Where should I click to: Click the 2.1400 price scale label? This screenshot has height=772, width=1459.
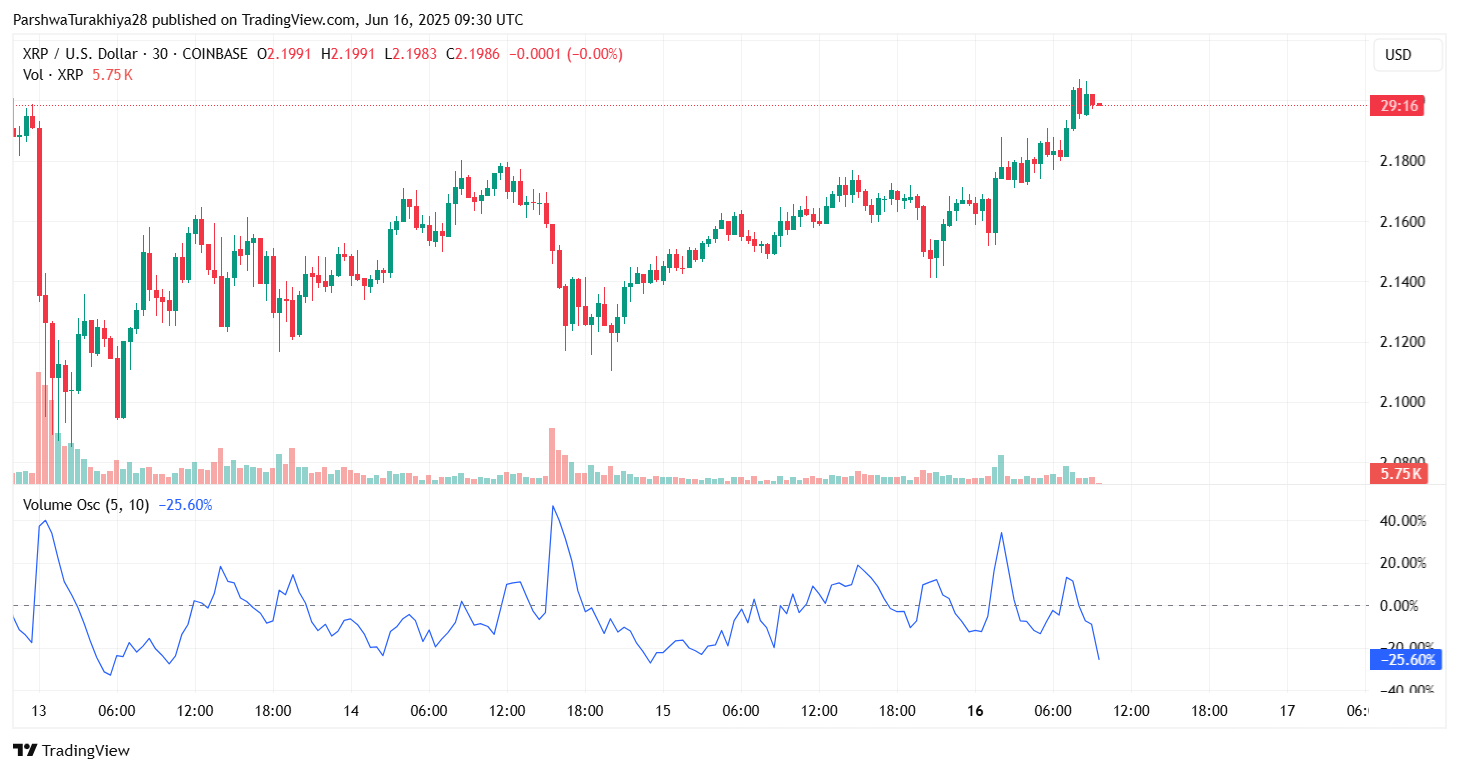[x=1401, y=282]
